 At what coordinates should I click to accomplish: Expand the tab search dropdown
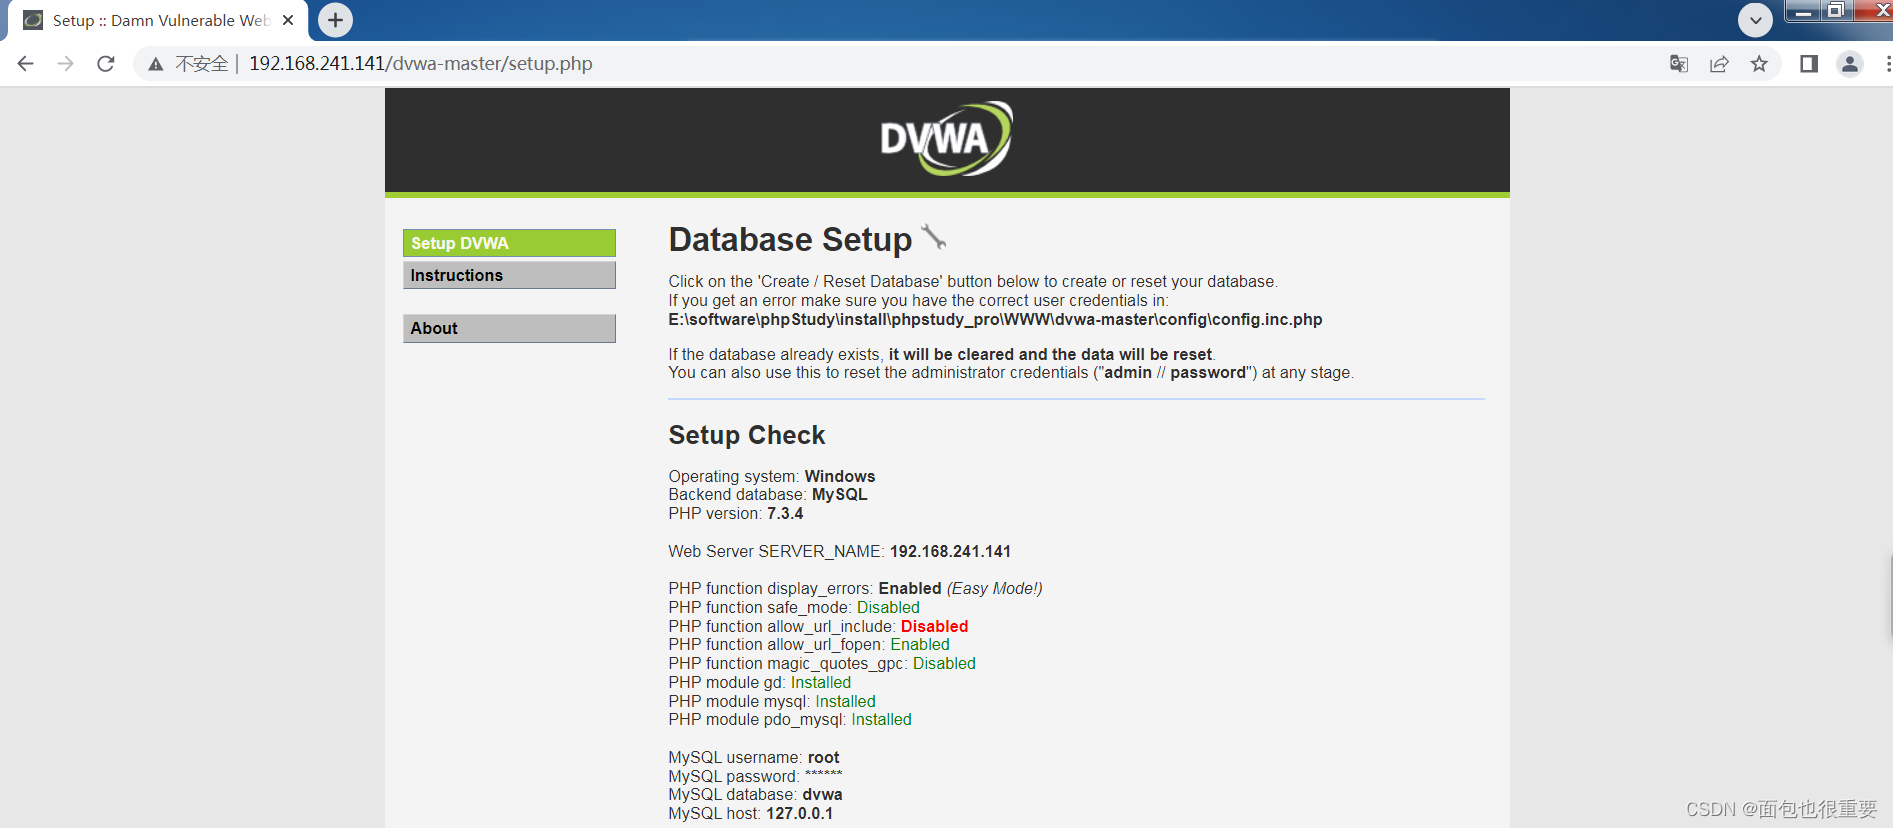(1755, 20)
